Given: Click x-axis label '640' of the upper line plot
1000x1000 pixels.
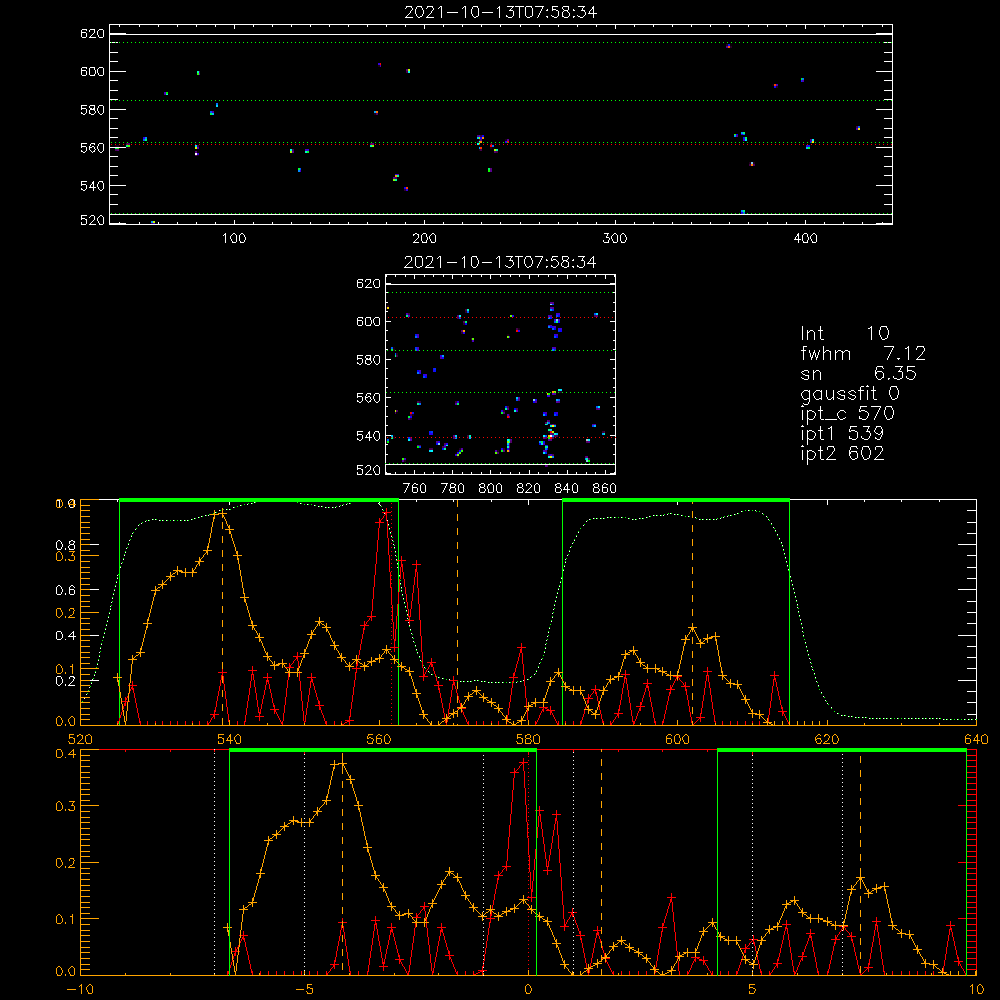Looking at the screenshot, I should click(976, 740).
